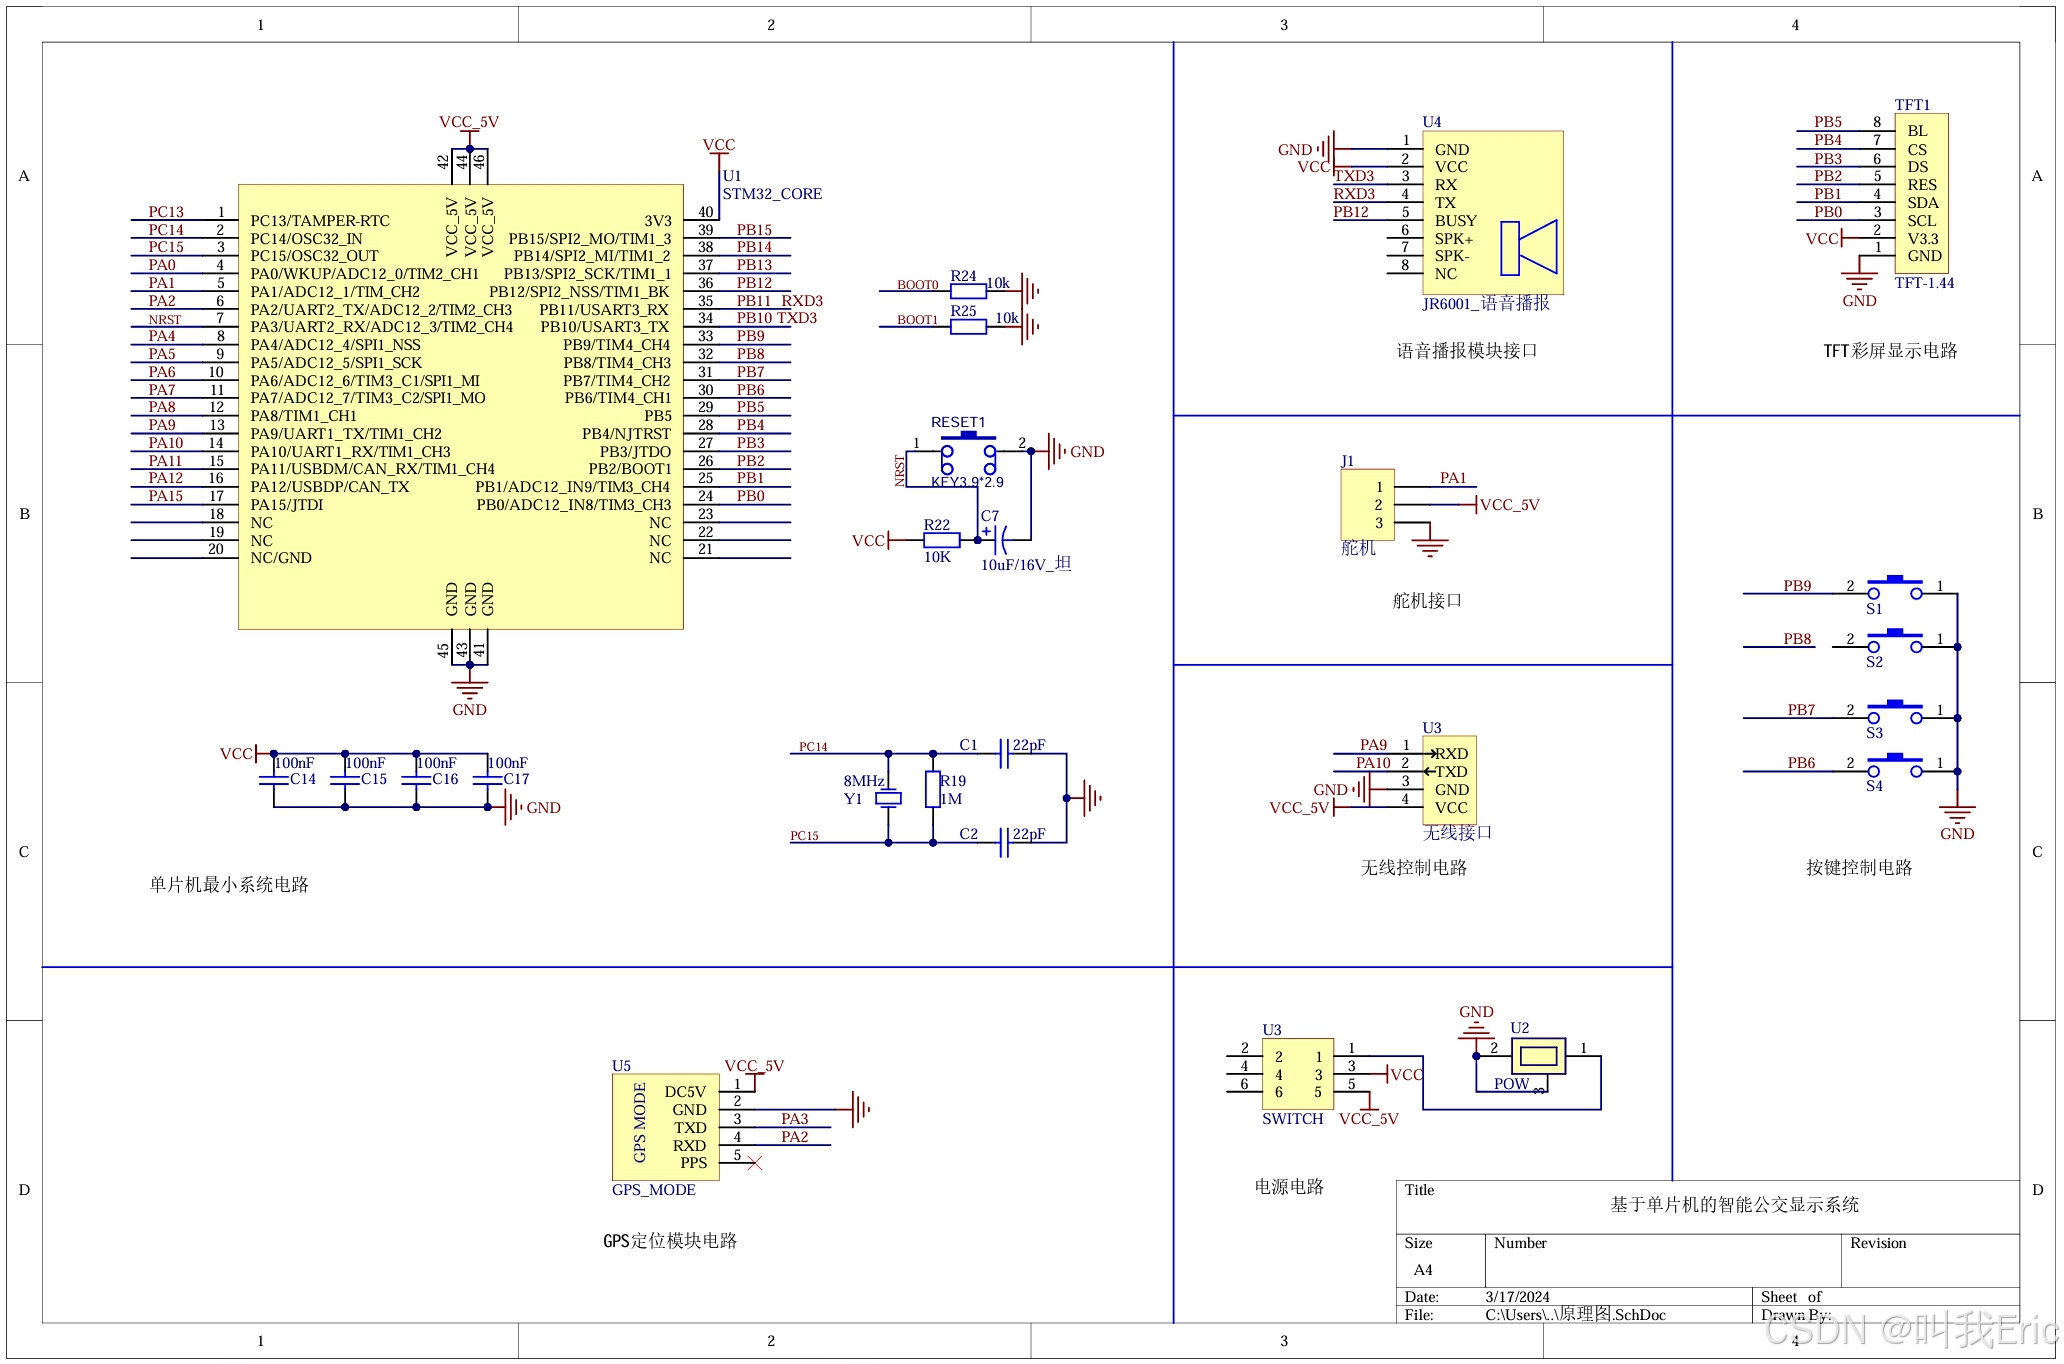Click the TFT1 display connector block
This screenshot has width=2064, height=1364.
1921,193
